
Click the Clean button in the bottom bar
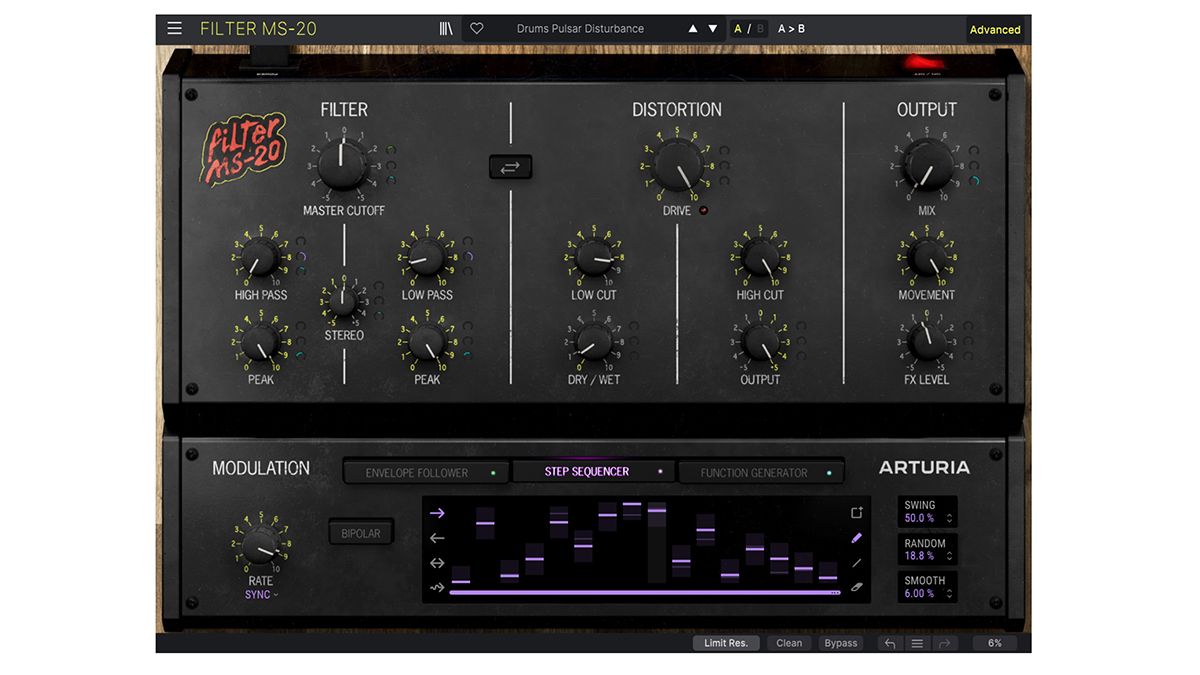pos(789,643)
